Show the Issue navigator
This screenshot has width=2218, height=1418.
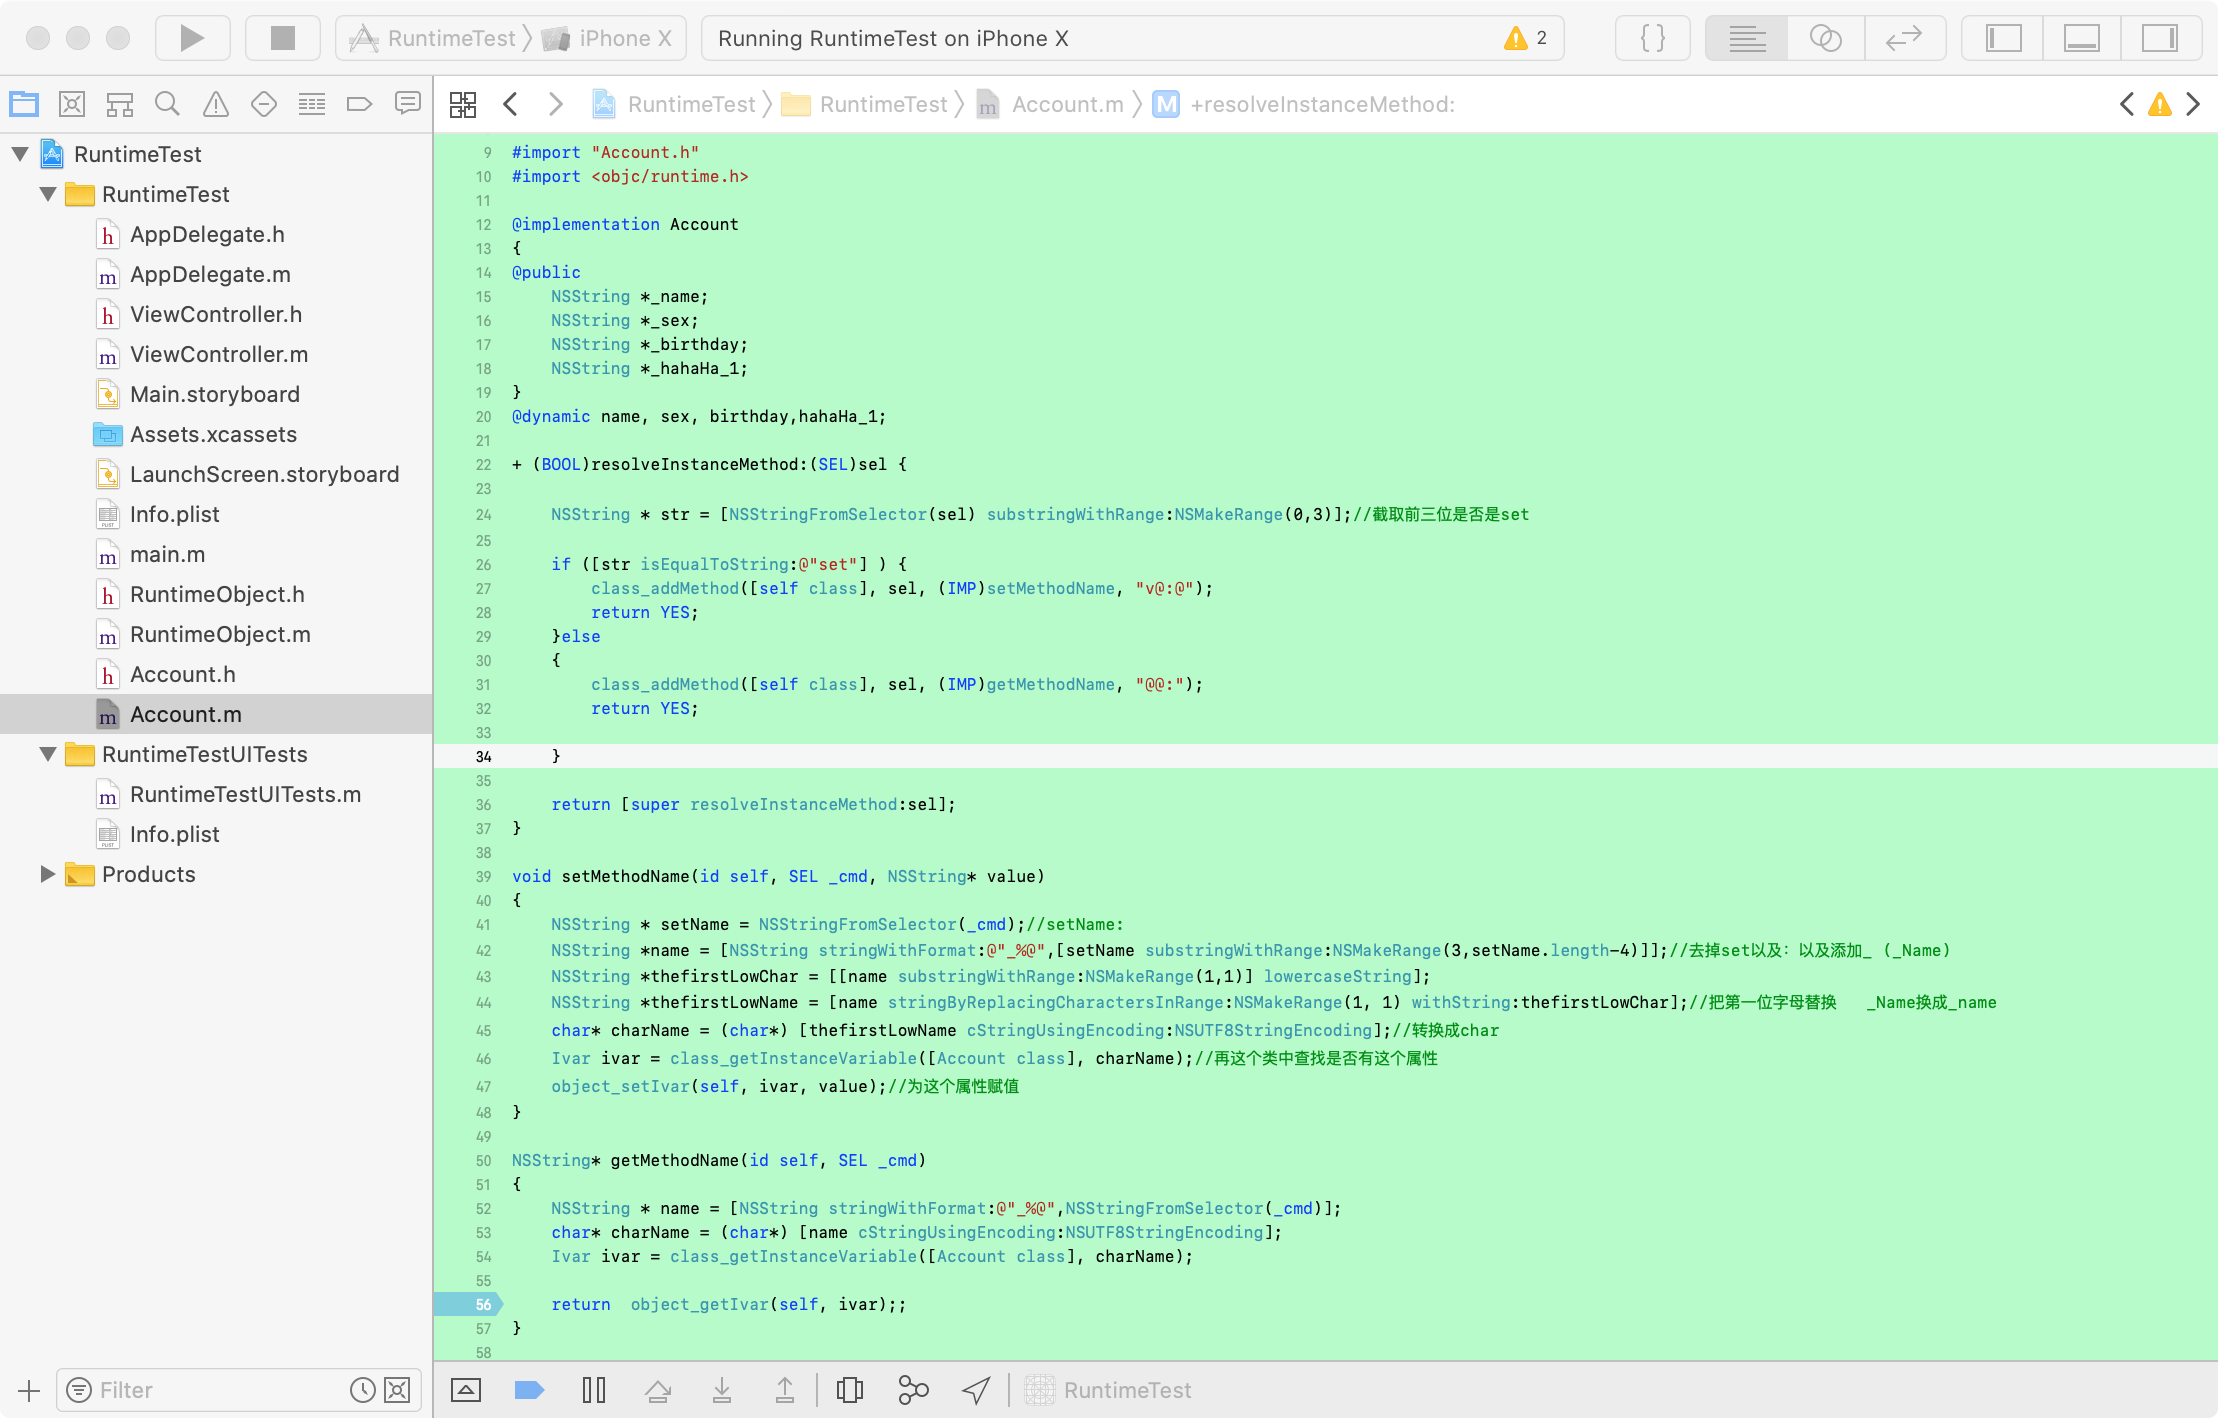tap(216, 104)
